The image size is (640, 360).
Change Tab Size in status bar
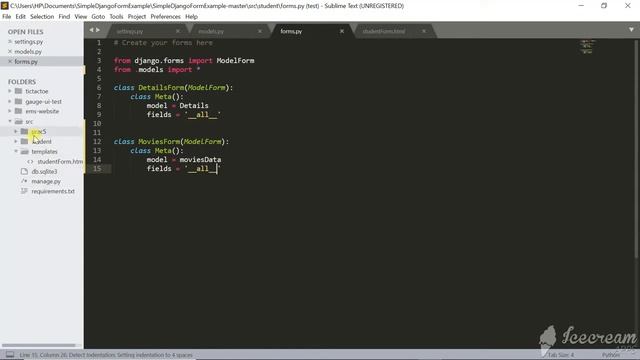click(x=561, y=355)
